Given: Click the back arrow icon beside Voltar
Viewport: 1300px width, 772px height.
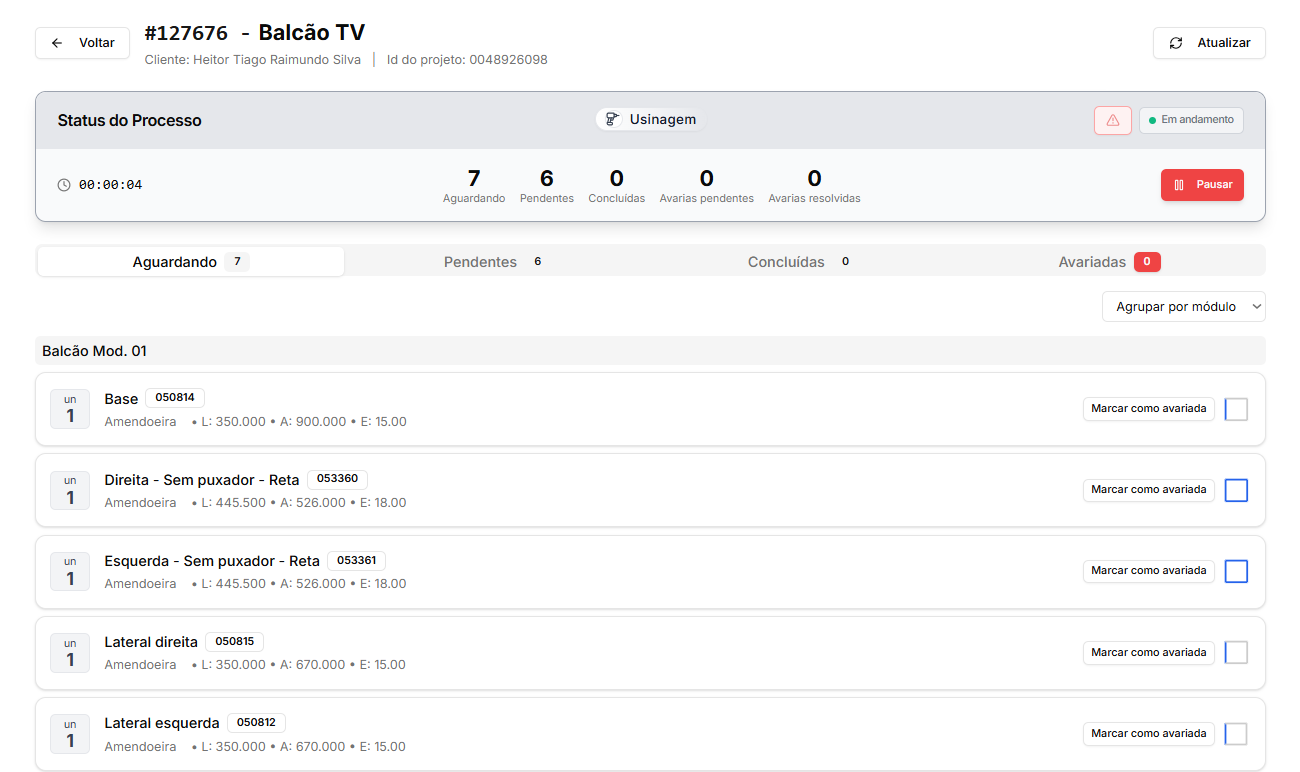Looking at the screenshot, I should click(57, 43).
